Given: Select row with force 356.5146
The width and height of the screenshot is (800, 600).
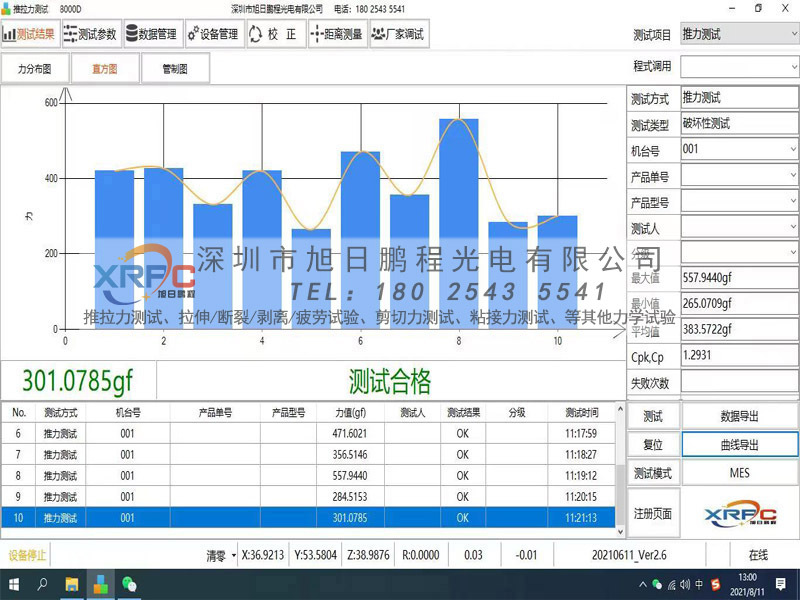Looking at the screenshot, I should point(308,454).
